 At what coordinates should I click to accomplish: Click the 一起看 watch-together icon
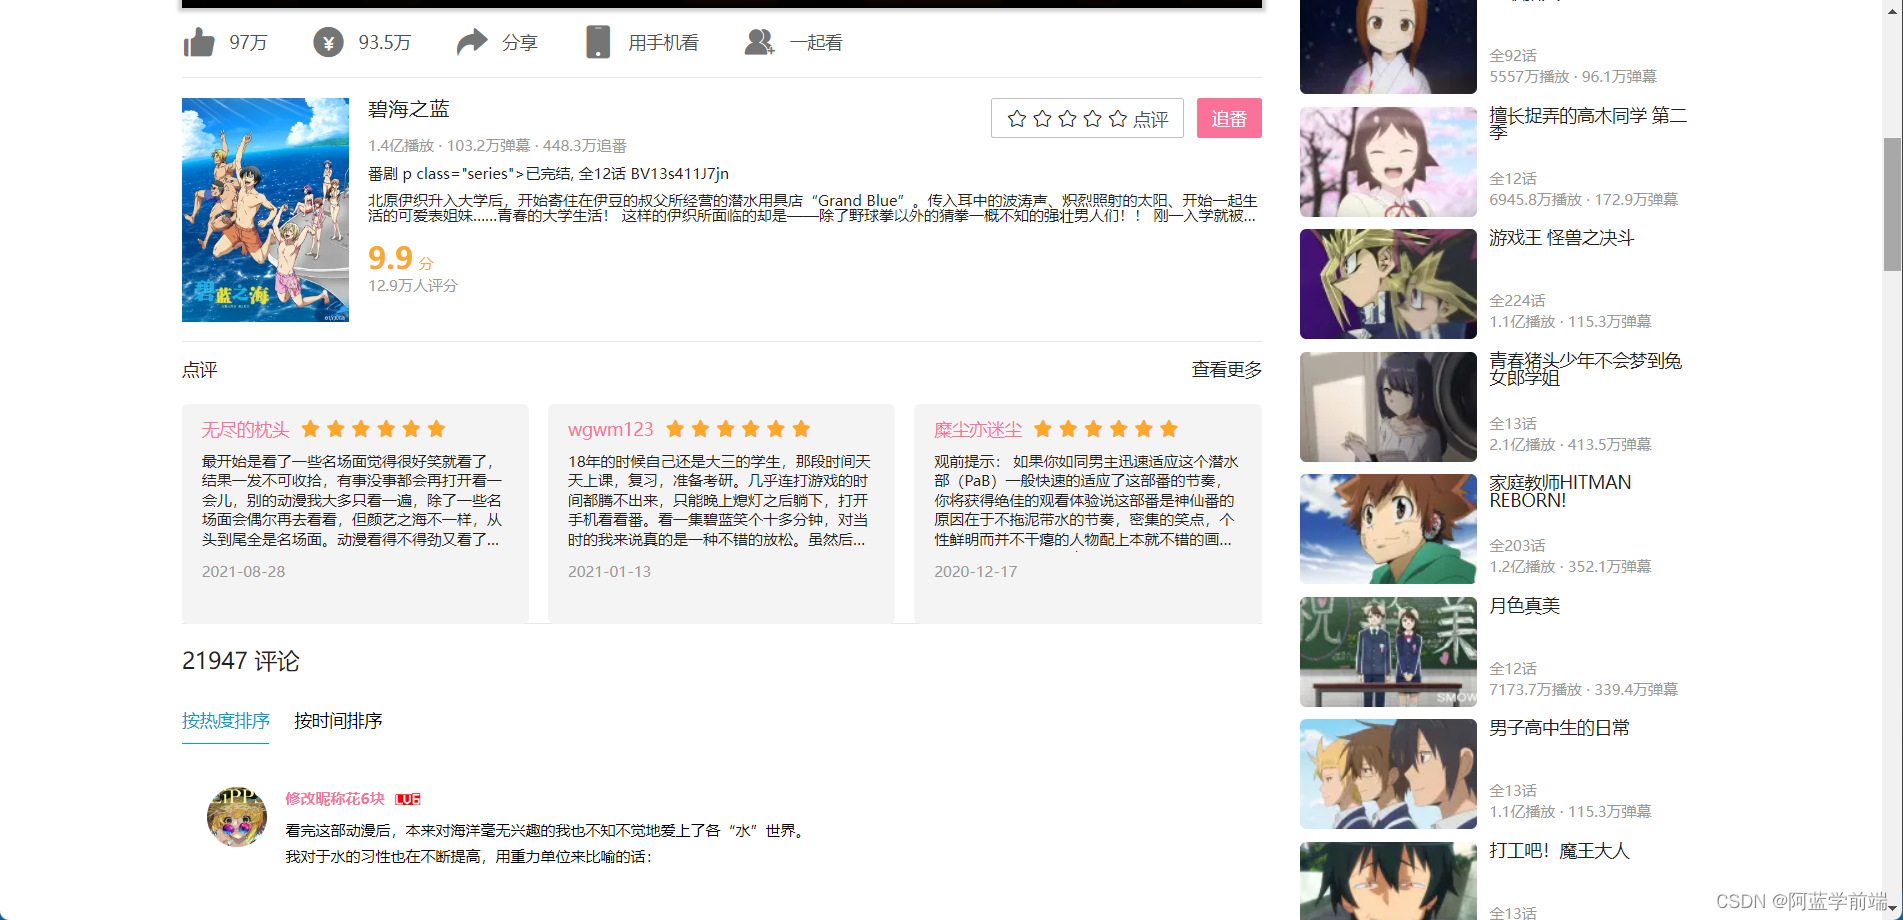758,42
